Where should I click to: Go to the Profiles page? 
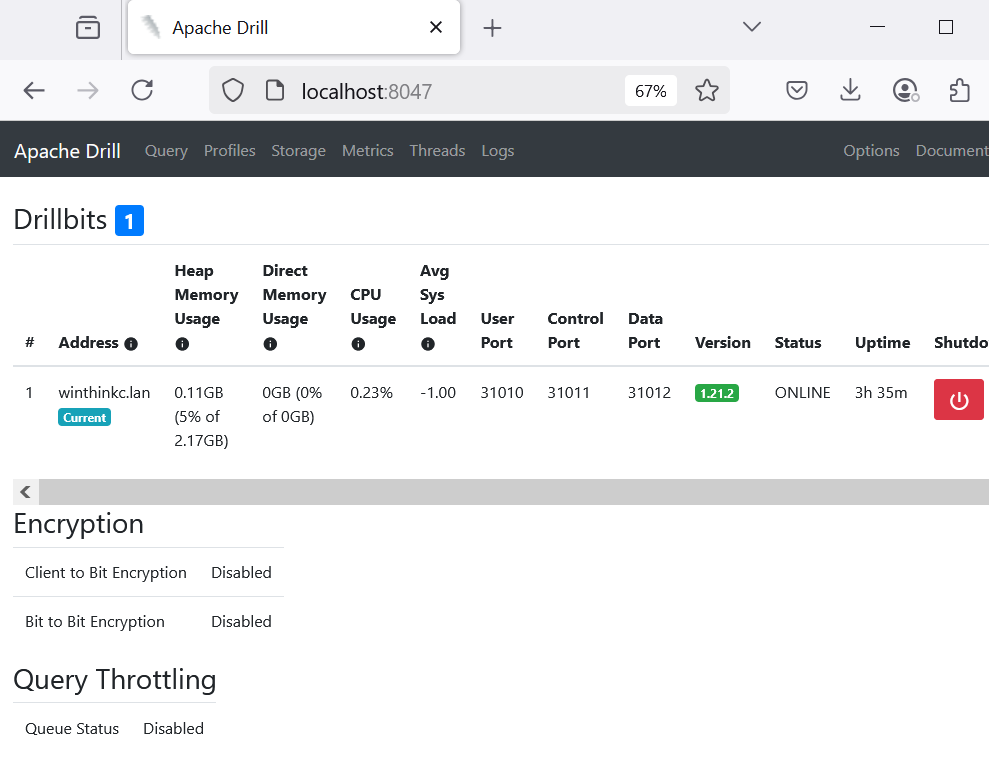pos(230,151)
